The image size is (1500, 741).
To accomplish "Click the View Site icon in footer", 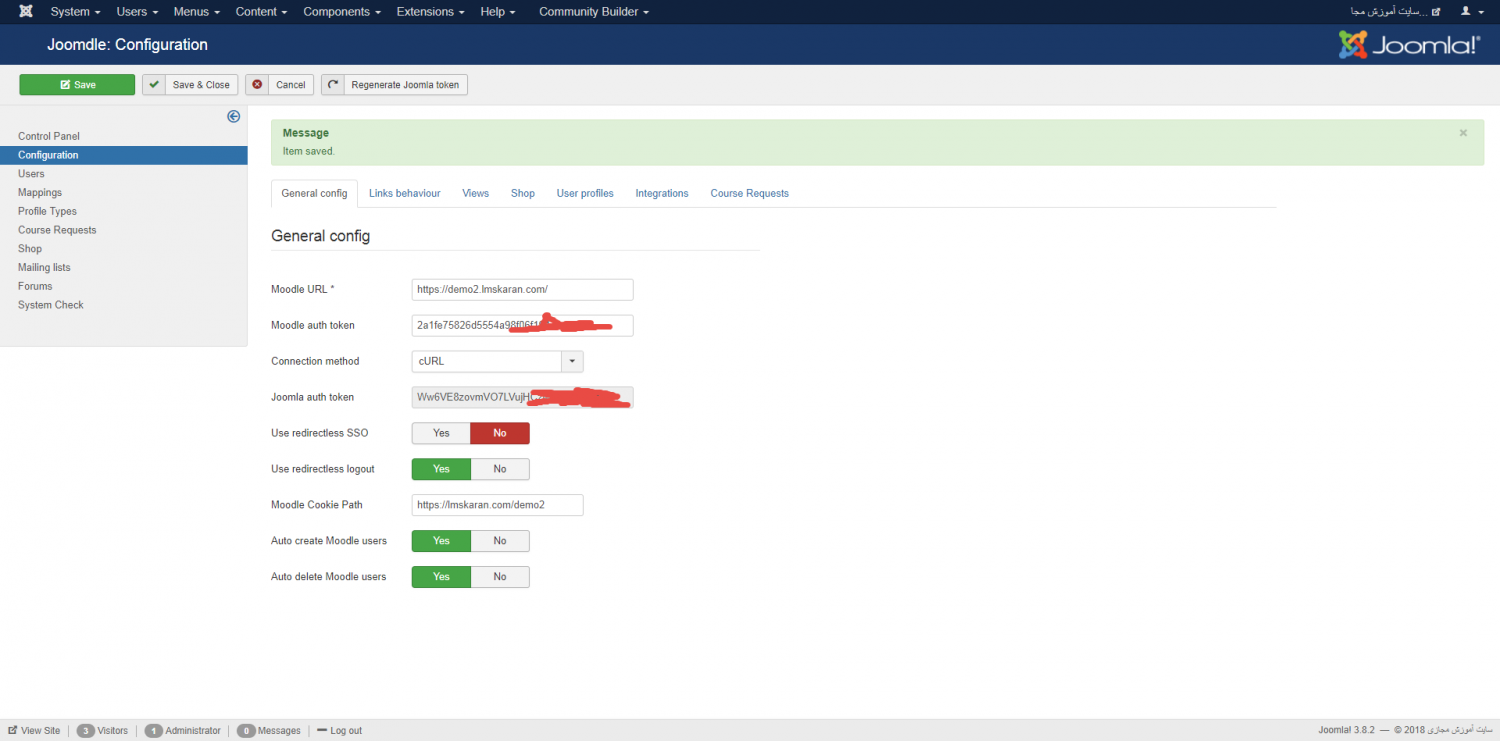I will tap(13, 730).
